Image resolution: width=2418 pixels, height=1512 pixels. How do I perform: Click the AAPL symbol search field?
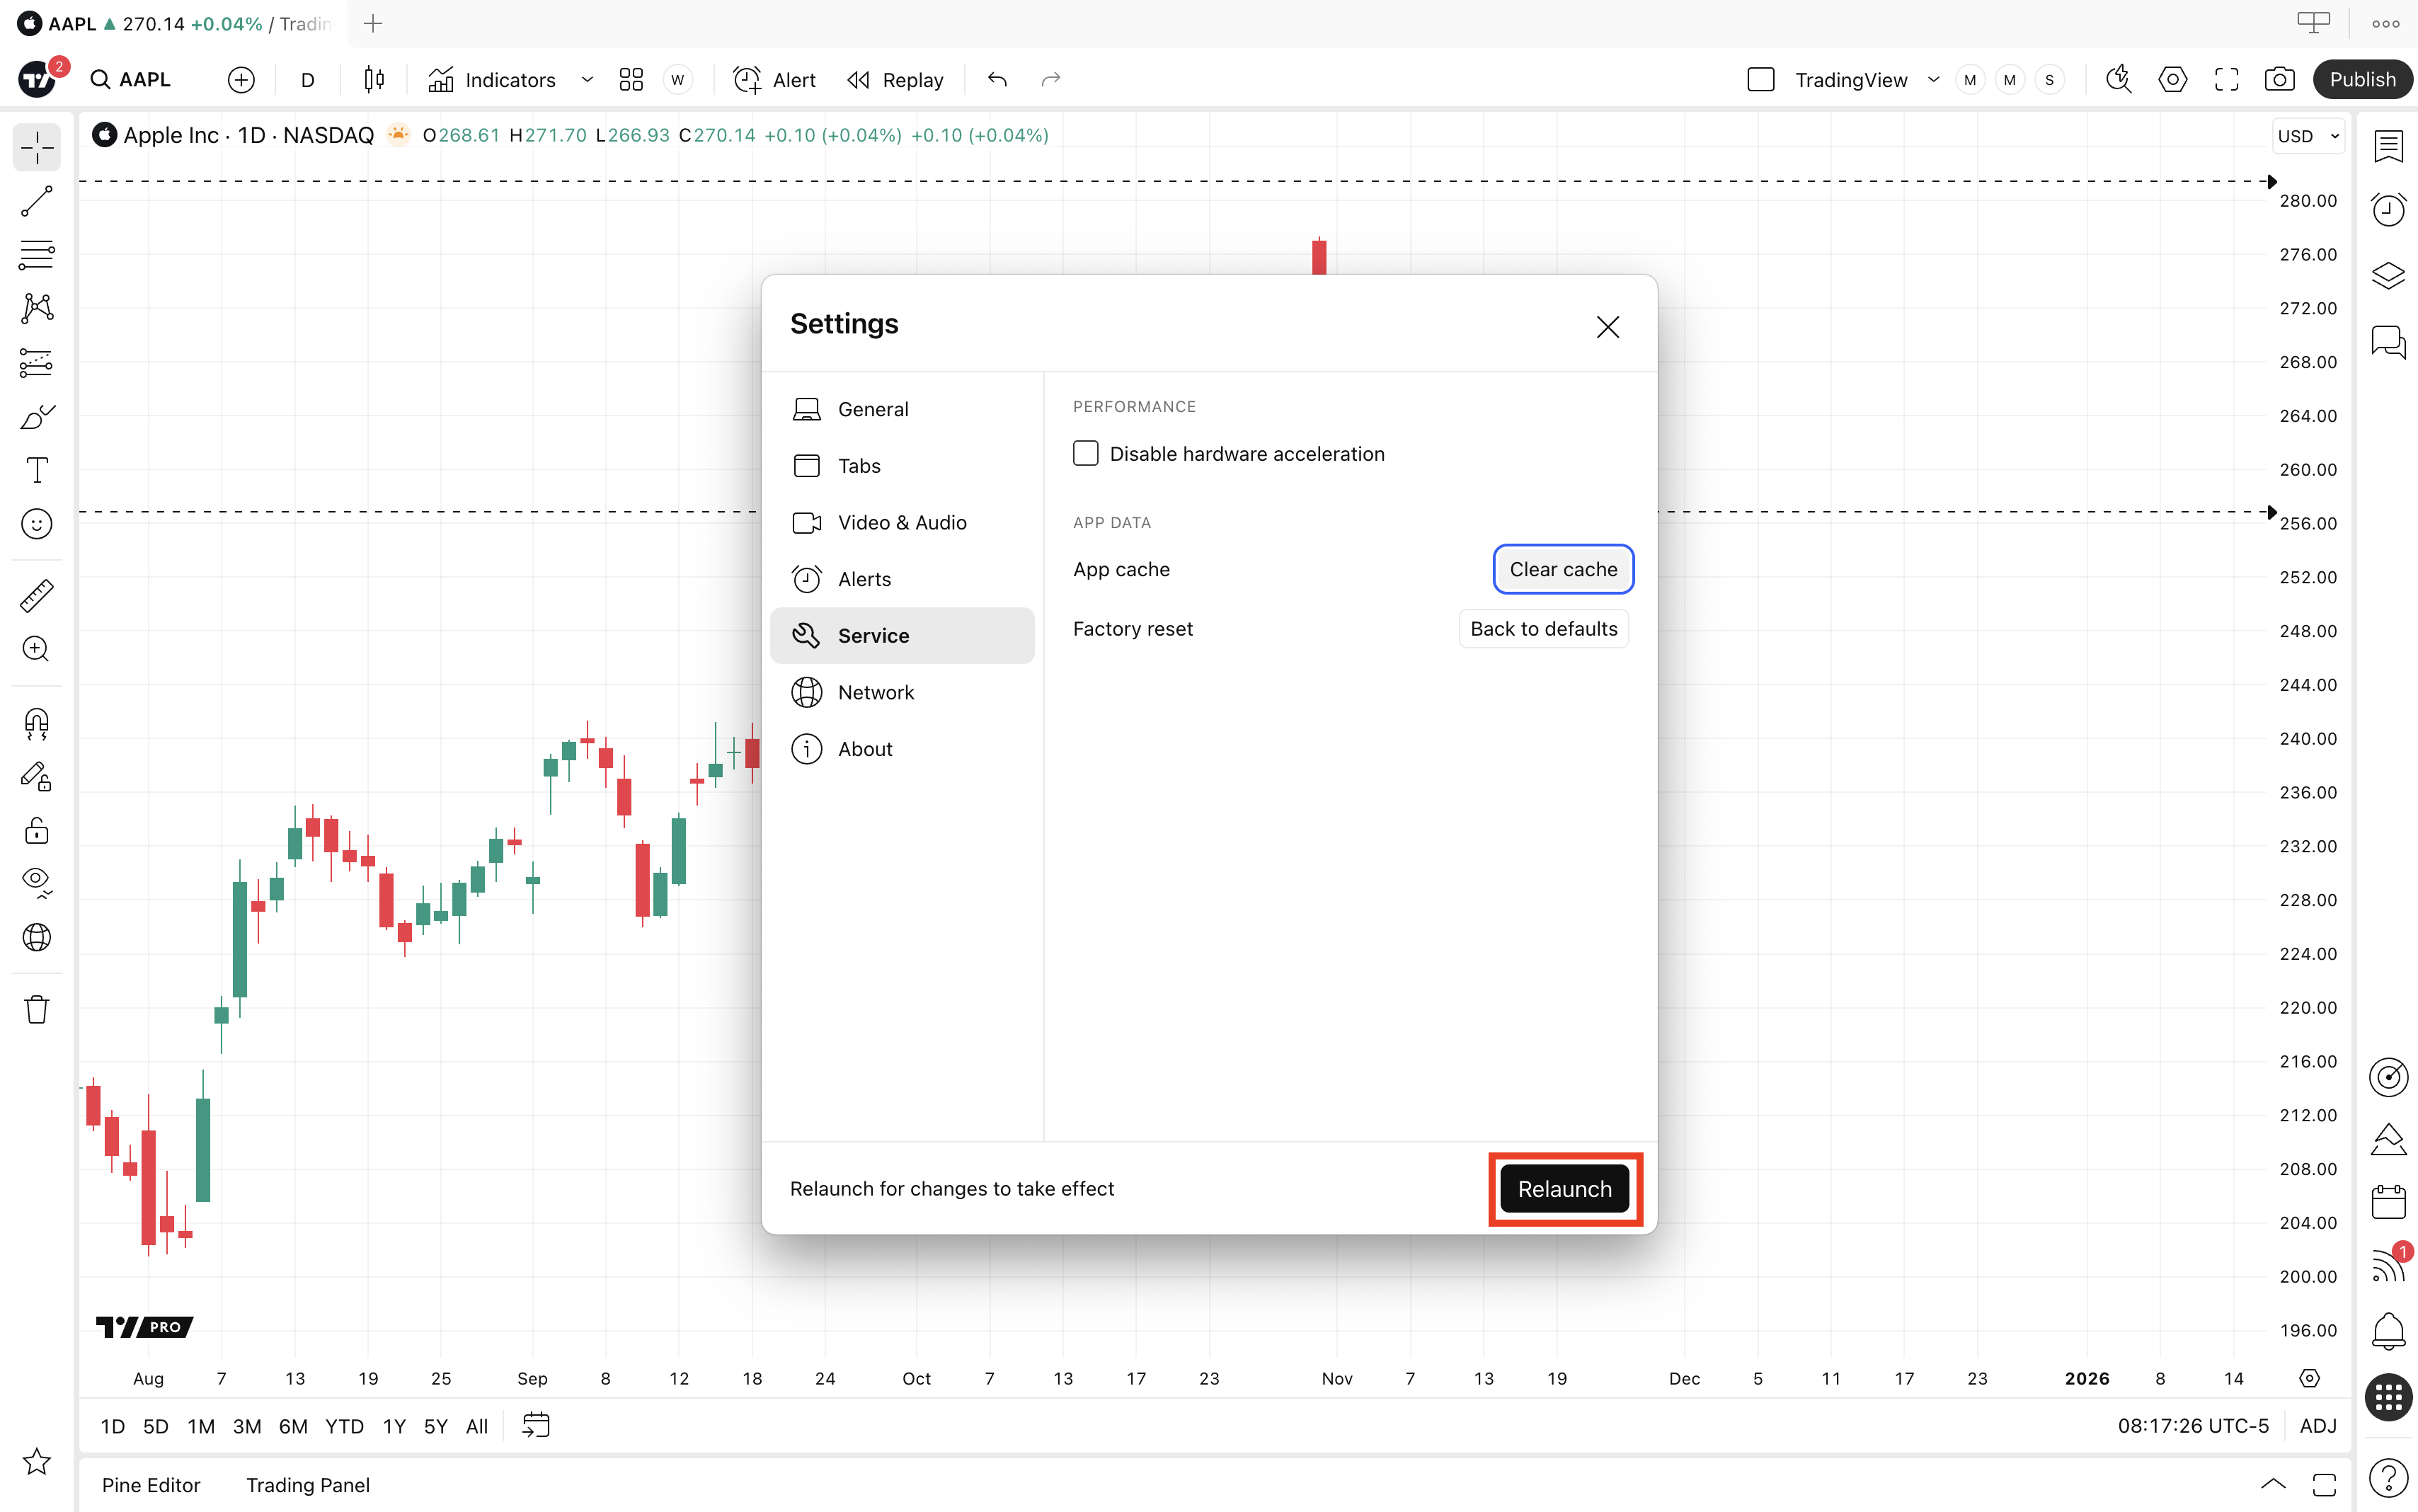pos(144,80)
